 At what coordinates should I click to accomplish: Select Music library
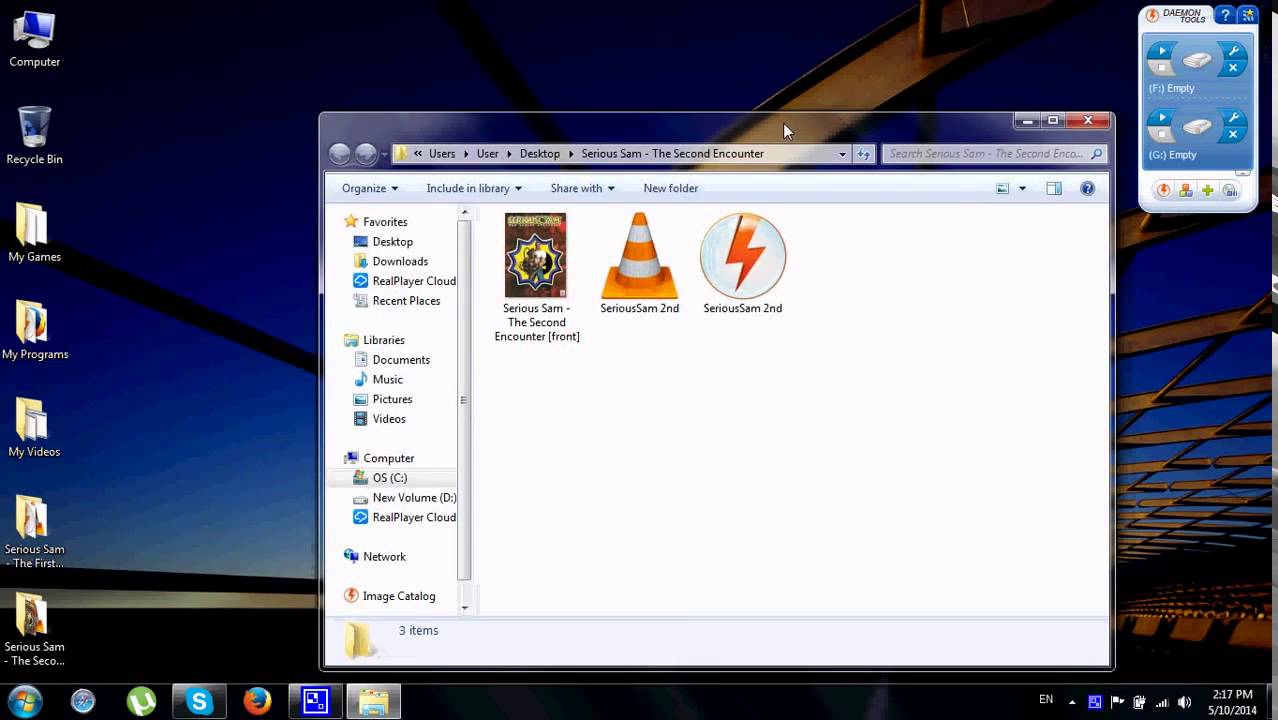click(387, 379)
